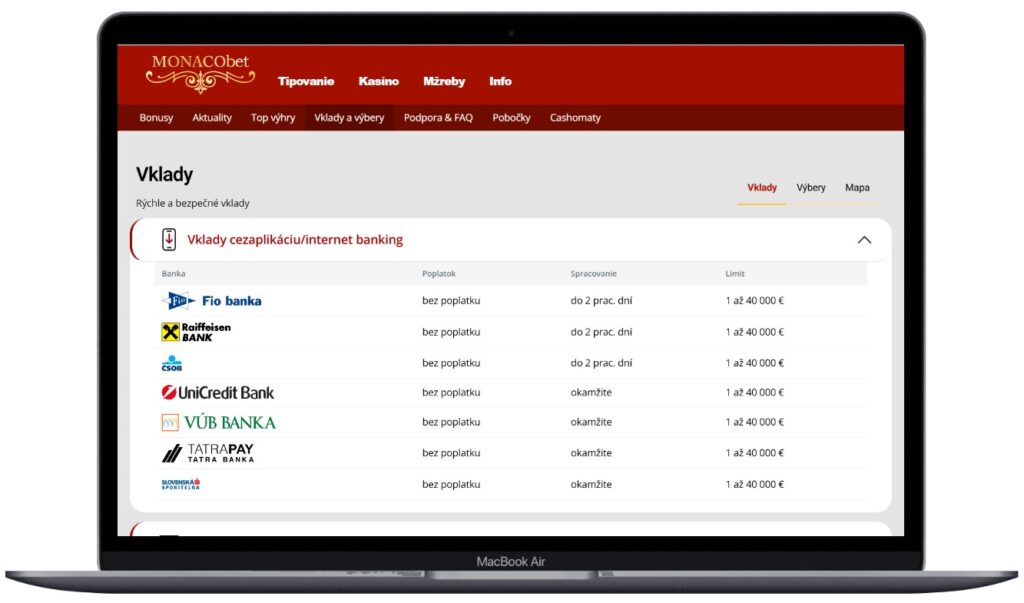Go to Bonusy in the submenu
1024x603 pixels.
tap(156, 118)
